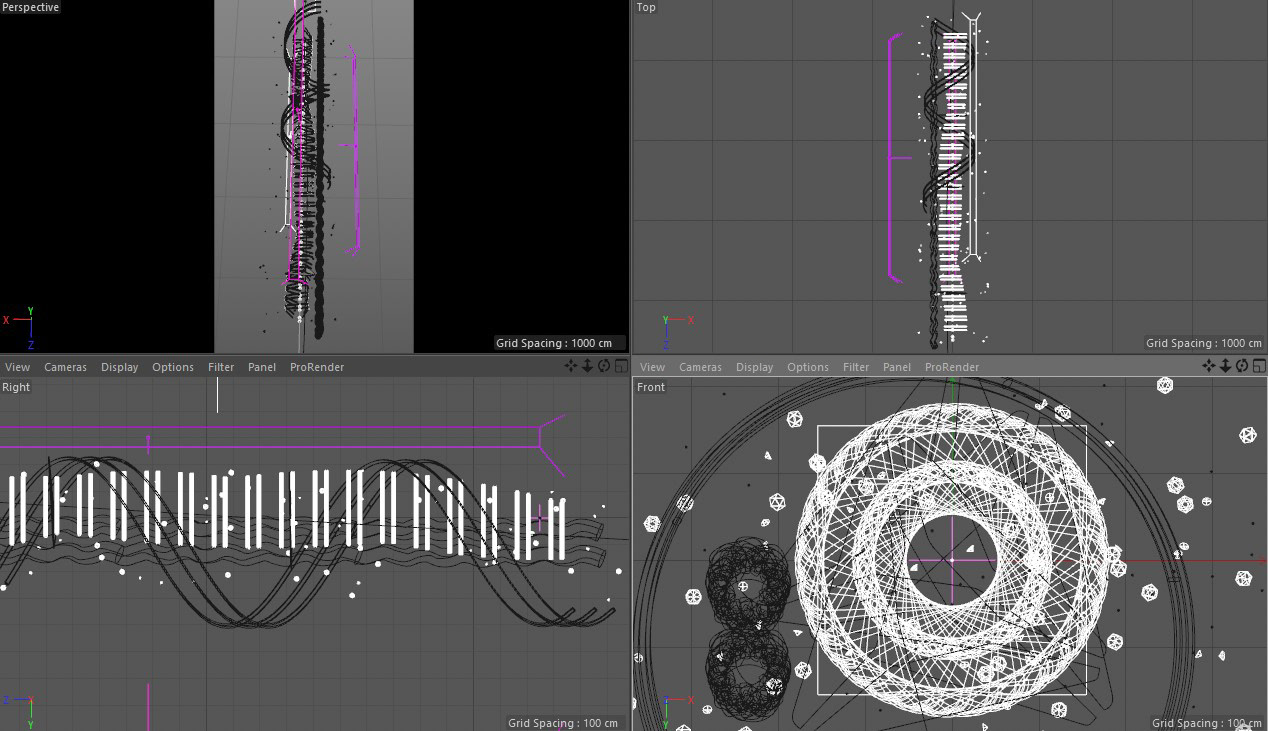This screenshot has height=731, width=1268.
Task: Click the Front viewport label
Action: (651, 387)
